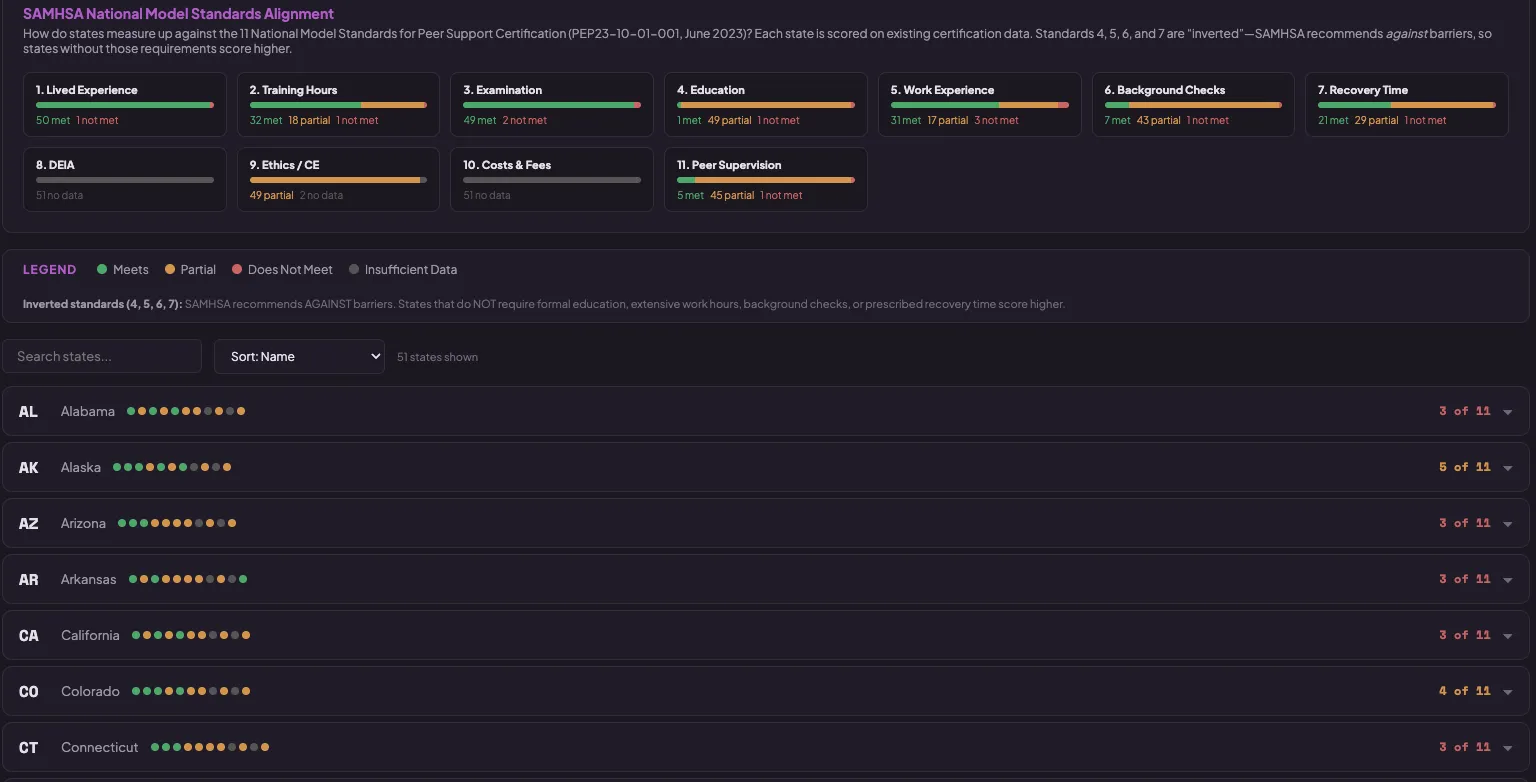
Task: Click the AZ state abbreviation
Action: [28, 523]
